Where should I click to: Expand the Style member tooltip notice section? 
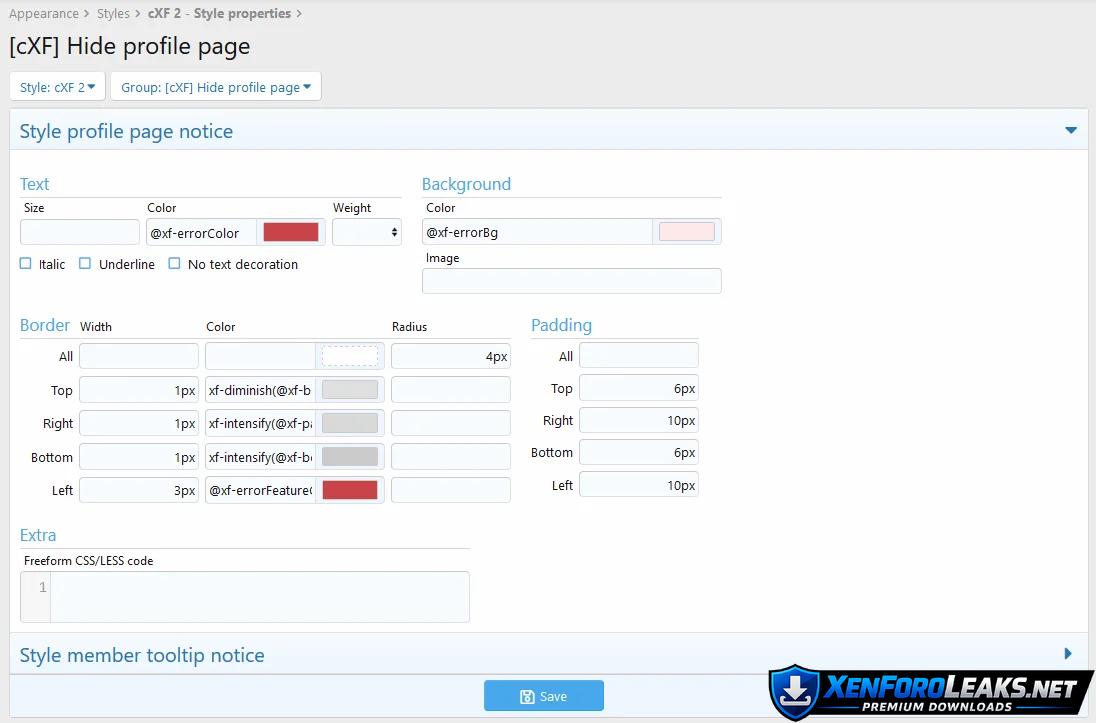click(1068, 654)
